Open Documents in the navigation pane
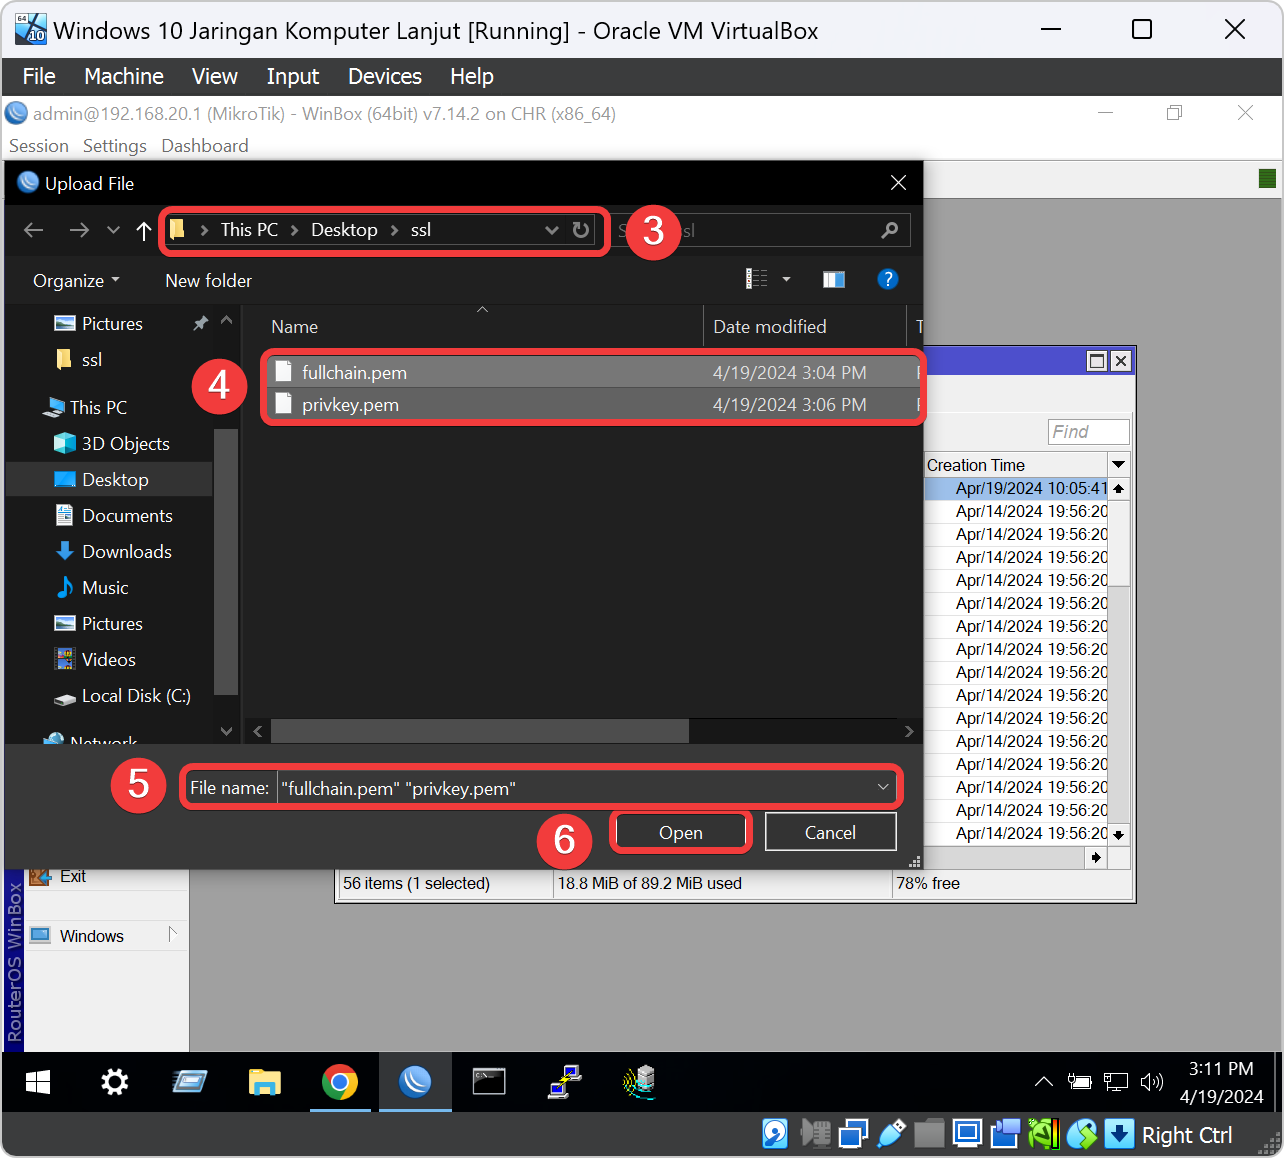The height and width of the screenshot is (1158, 1284). pyautogui.click(x=127, y=516)
